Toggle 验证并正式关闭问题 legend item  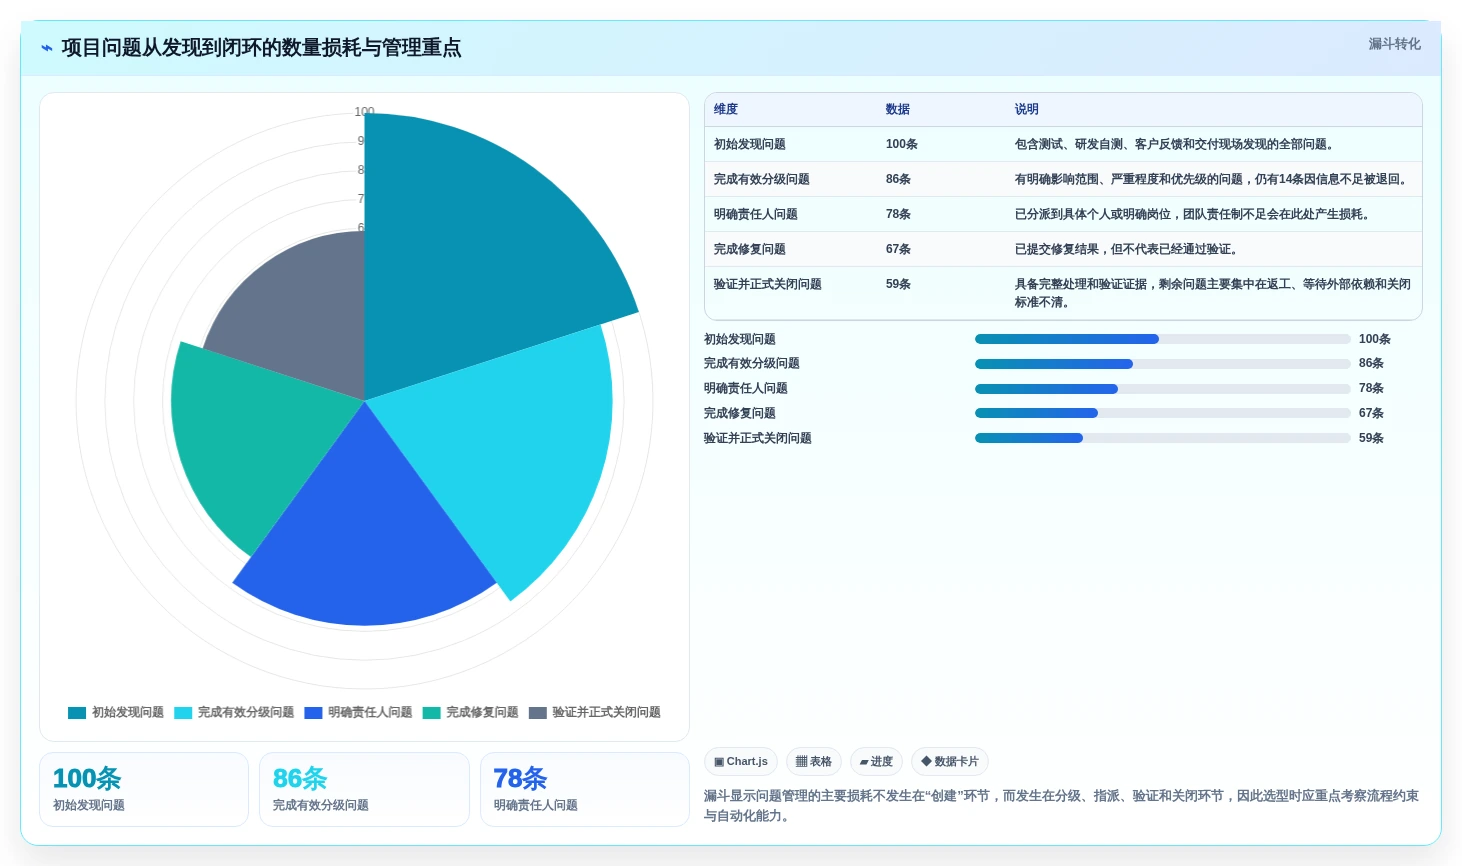pos(595,713)
